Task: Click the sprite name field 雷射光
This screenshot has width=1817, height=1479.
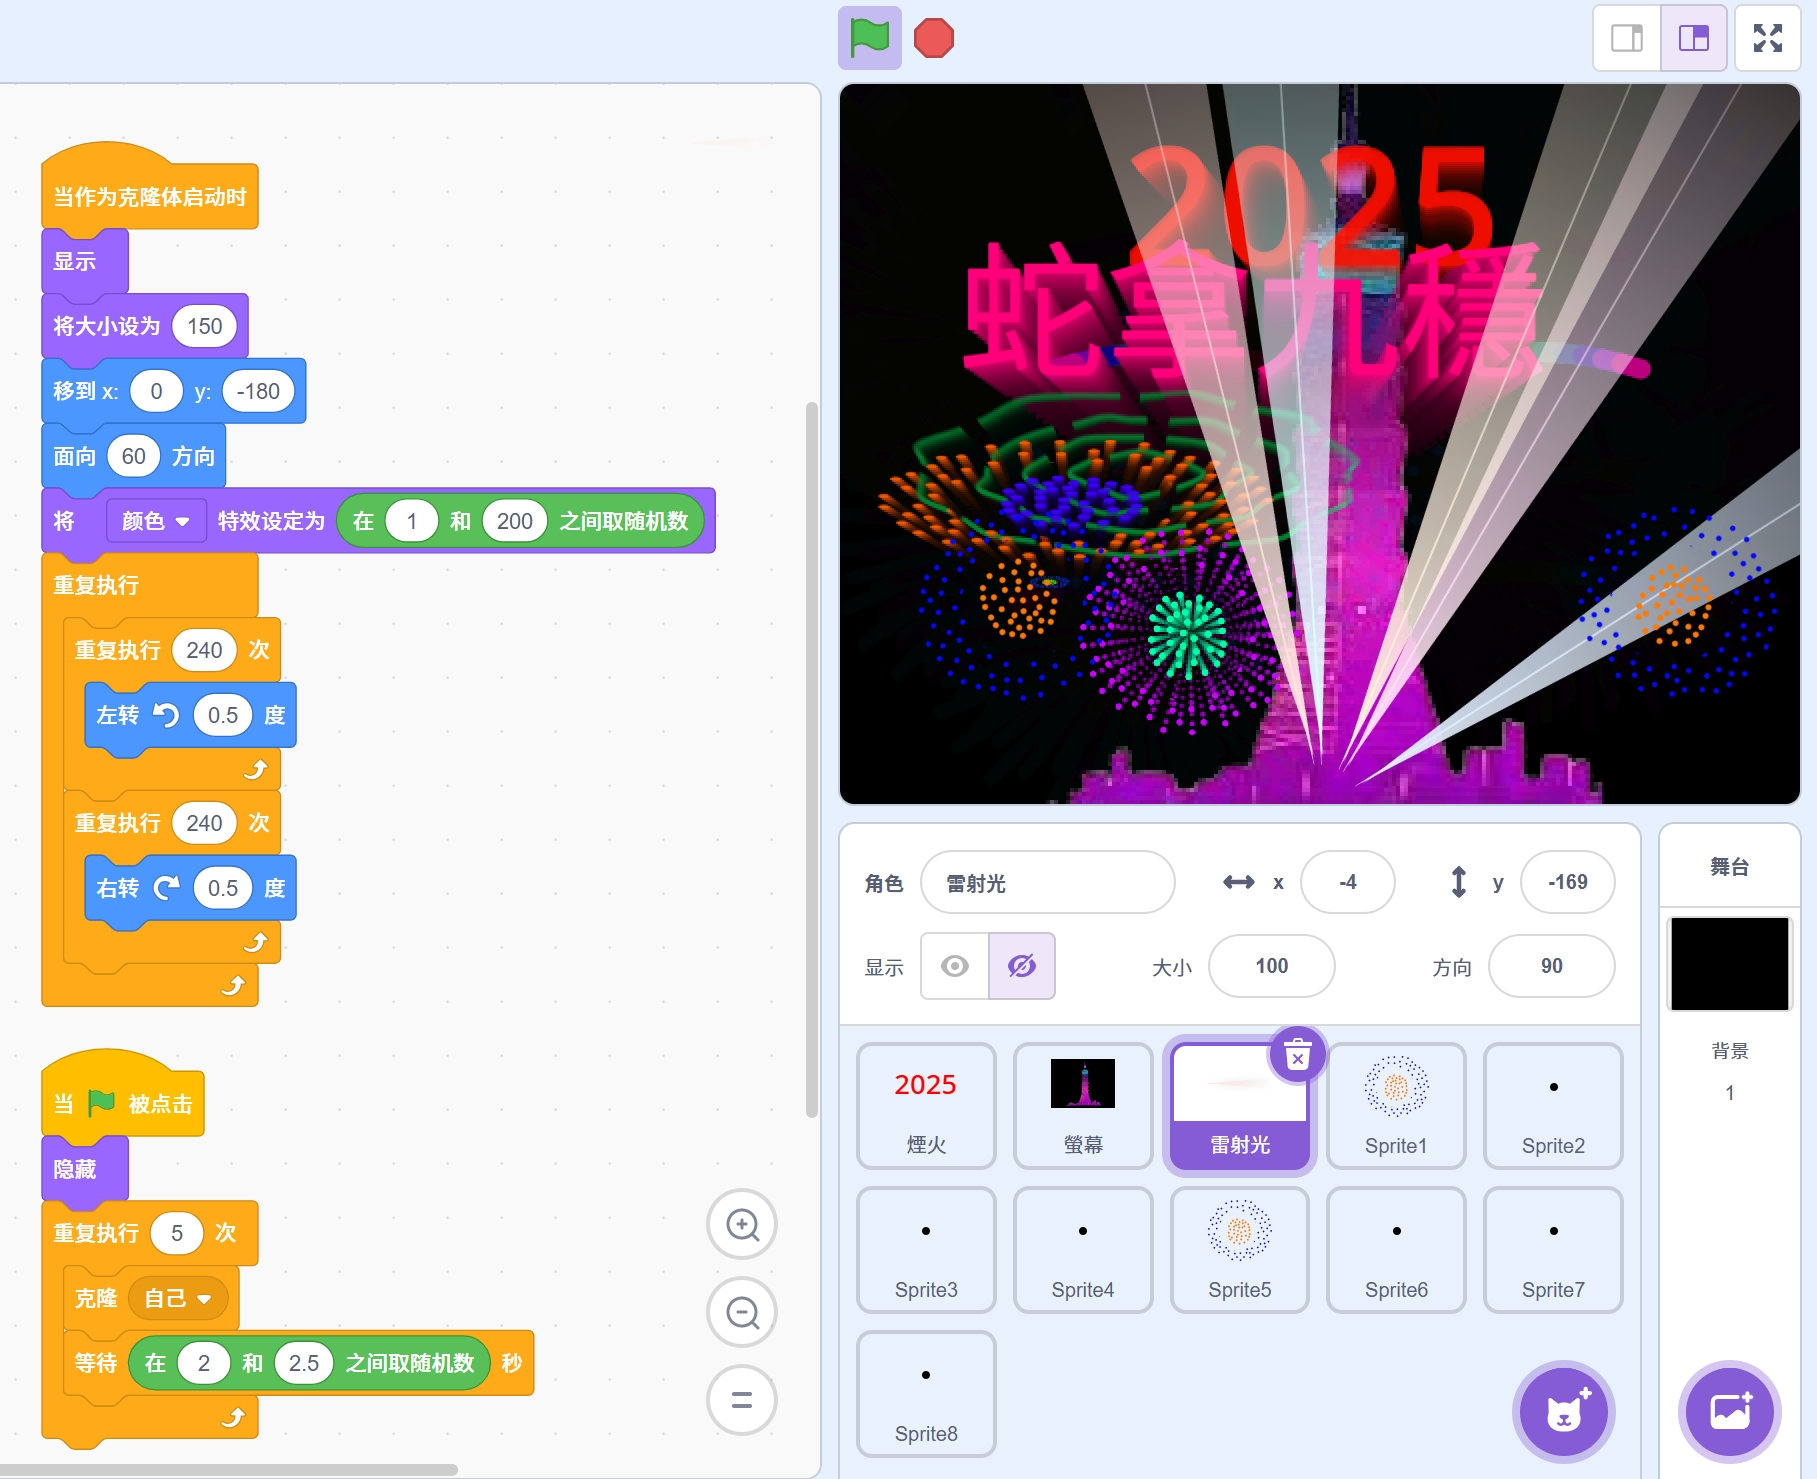Action: click(x=1046, y=882)
